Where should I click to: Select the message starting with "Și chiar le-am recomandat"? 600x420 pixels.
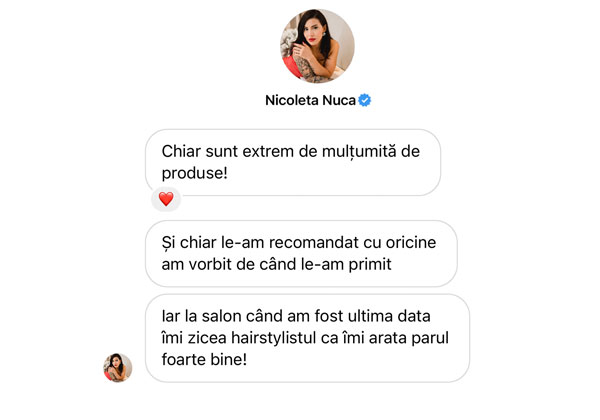click(302, 253)
